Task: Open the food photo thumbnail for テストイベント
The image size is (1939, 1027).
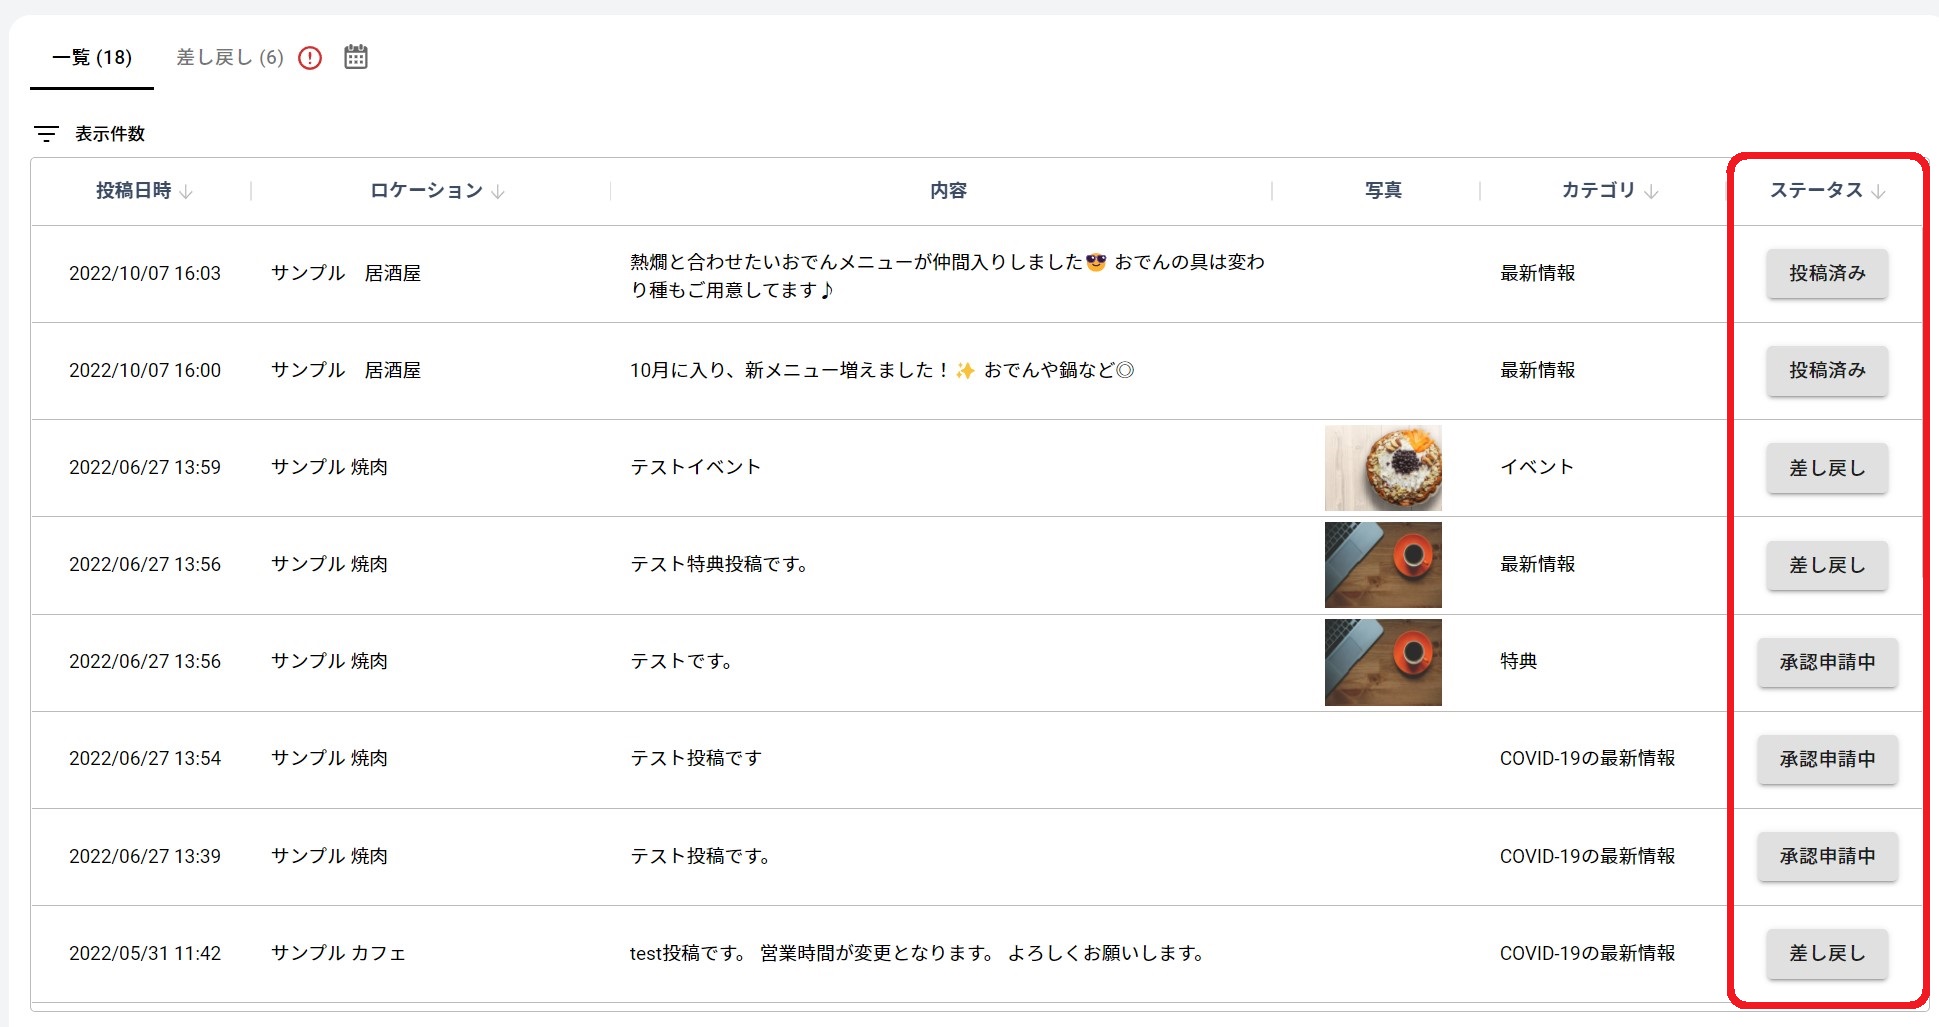Action: (x=1383, y=468)
